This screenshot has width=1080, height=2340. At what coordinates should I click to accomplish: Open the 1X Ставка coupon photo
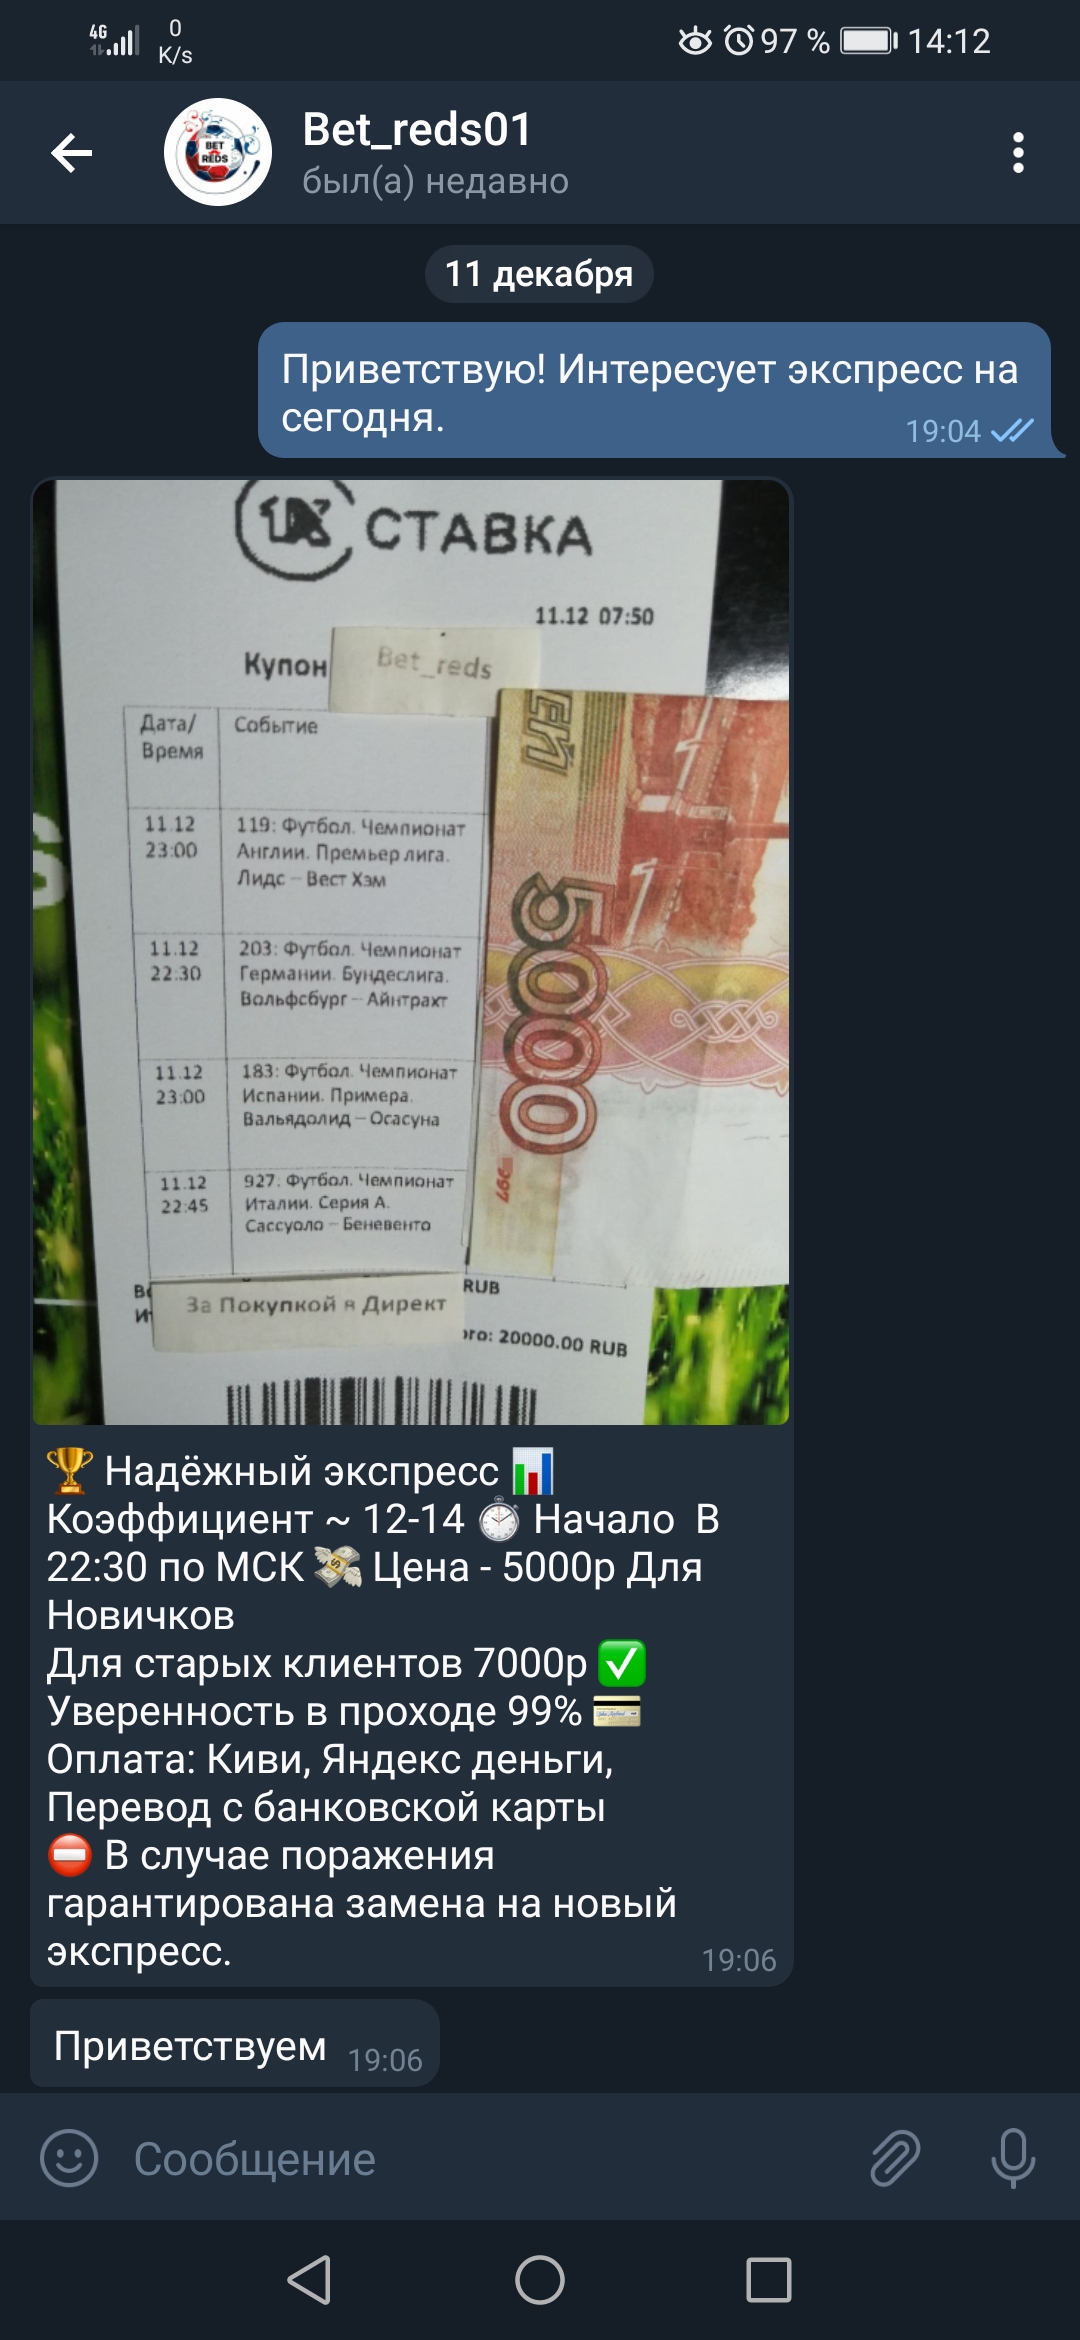click(411, 952)
